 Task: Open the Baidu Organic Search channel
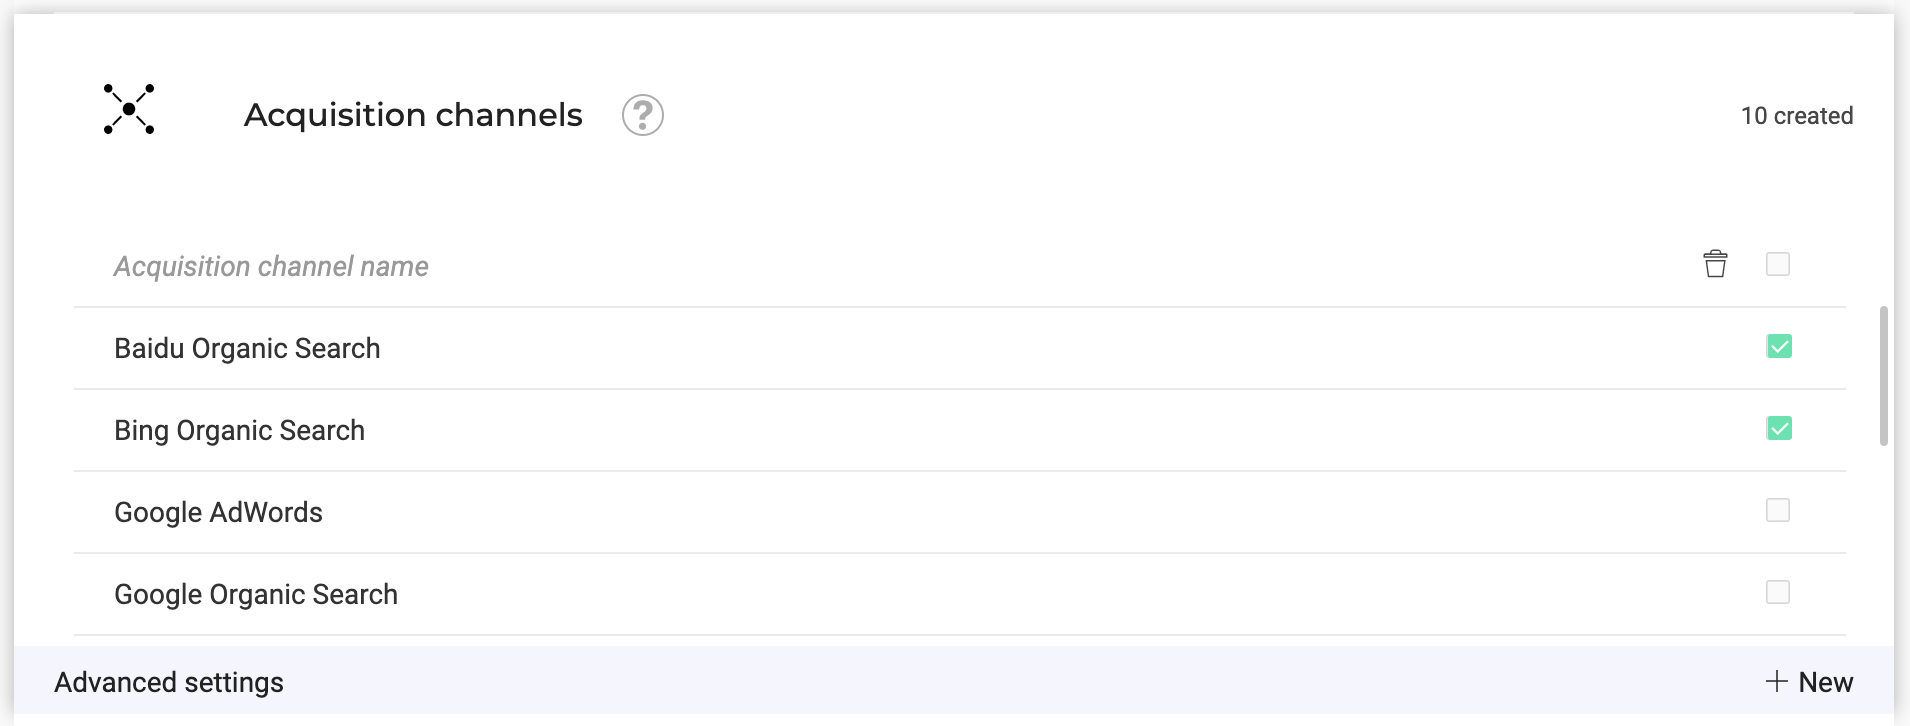tap(247, 348)
